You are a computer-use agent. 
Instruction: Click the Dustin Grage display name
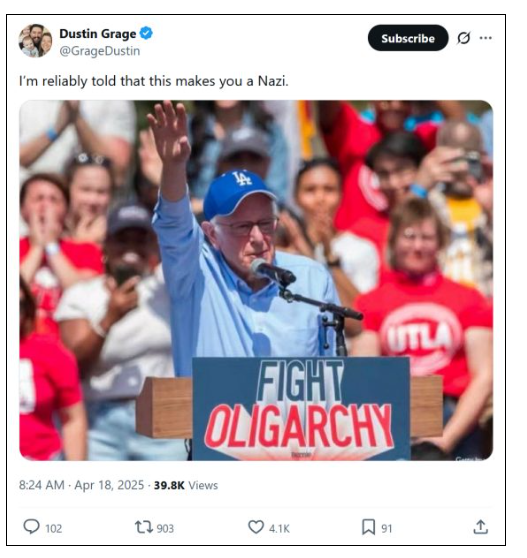coord(98,34)
